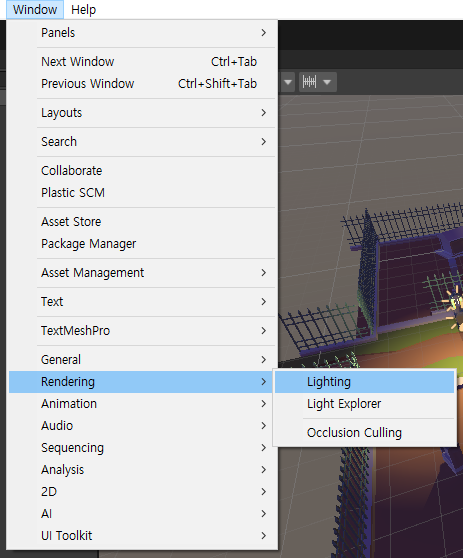The image size is (463, 558).
Task: Expand the Analysis submenu
Action: pos(142,470)
